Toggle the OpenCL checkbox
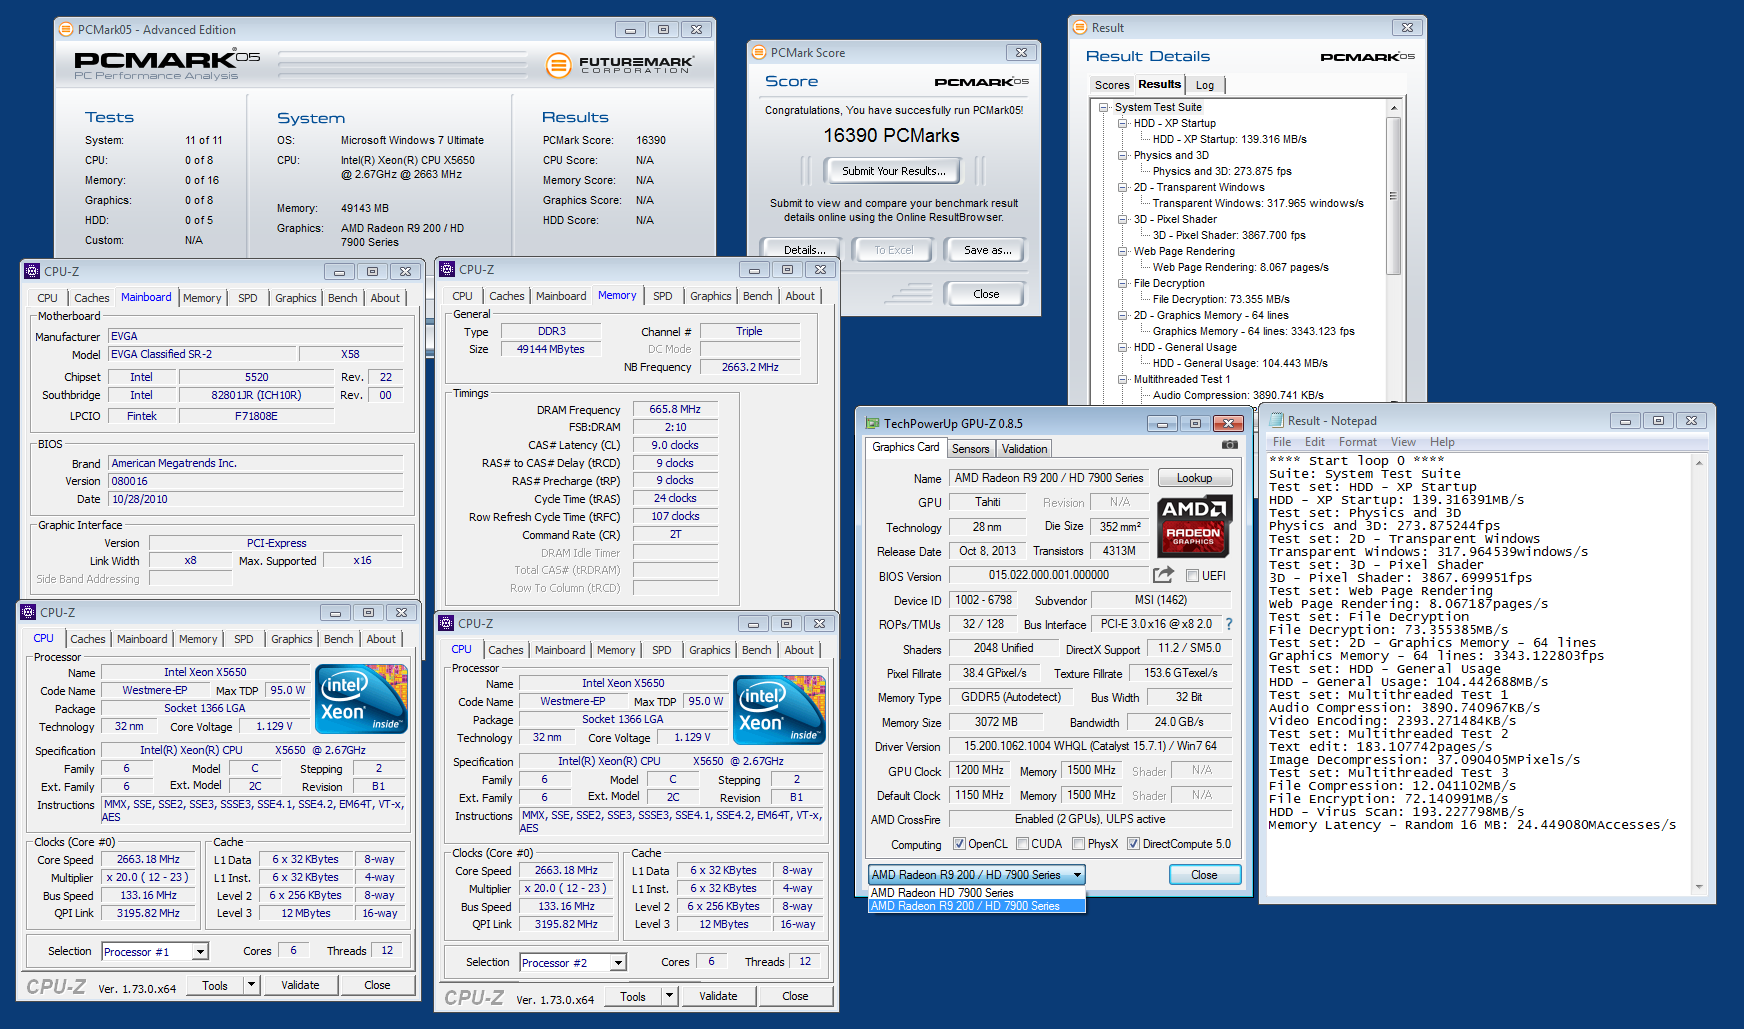 959,844
